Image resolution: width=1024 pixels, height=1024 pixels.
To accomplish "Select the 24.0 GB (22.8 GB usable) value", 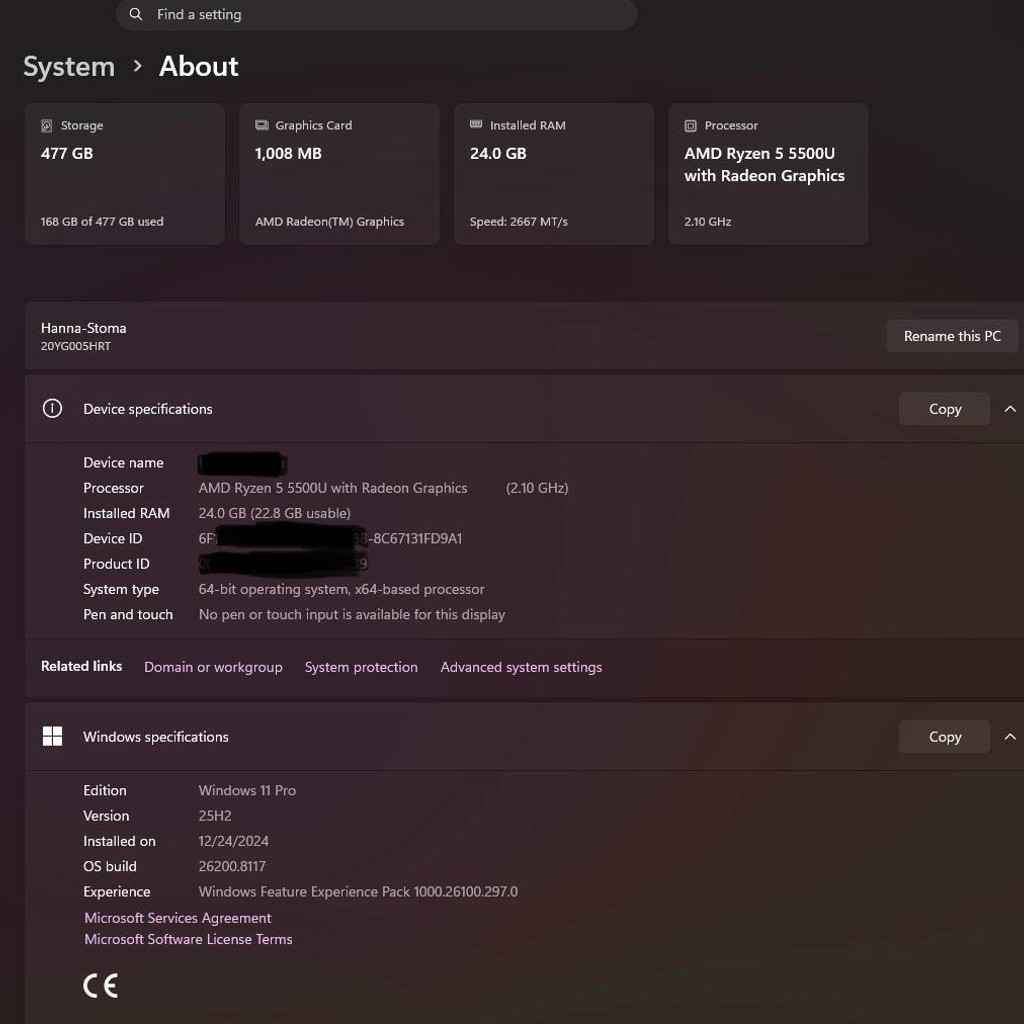I will 274,513.
